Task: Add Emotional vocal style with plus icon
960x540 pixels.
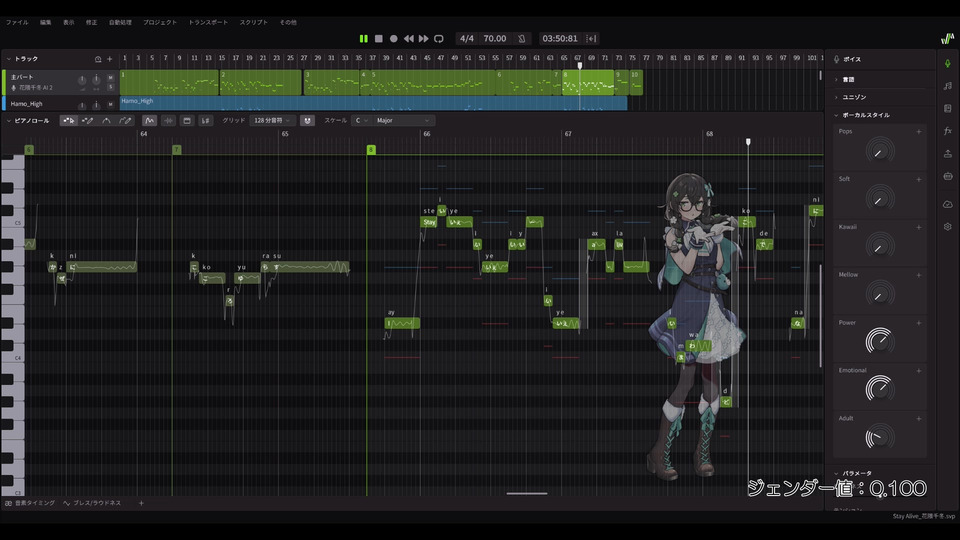Action: pos(918,370)
